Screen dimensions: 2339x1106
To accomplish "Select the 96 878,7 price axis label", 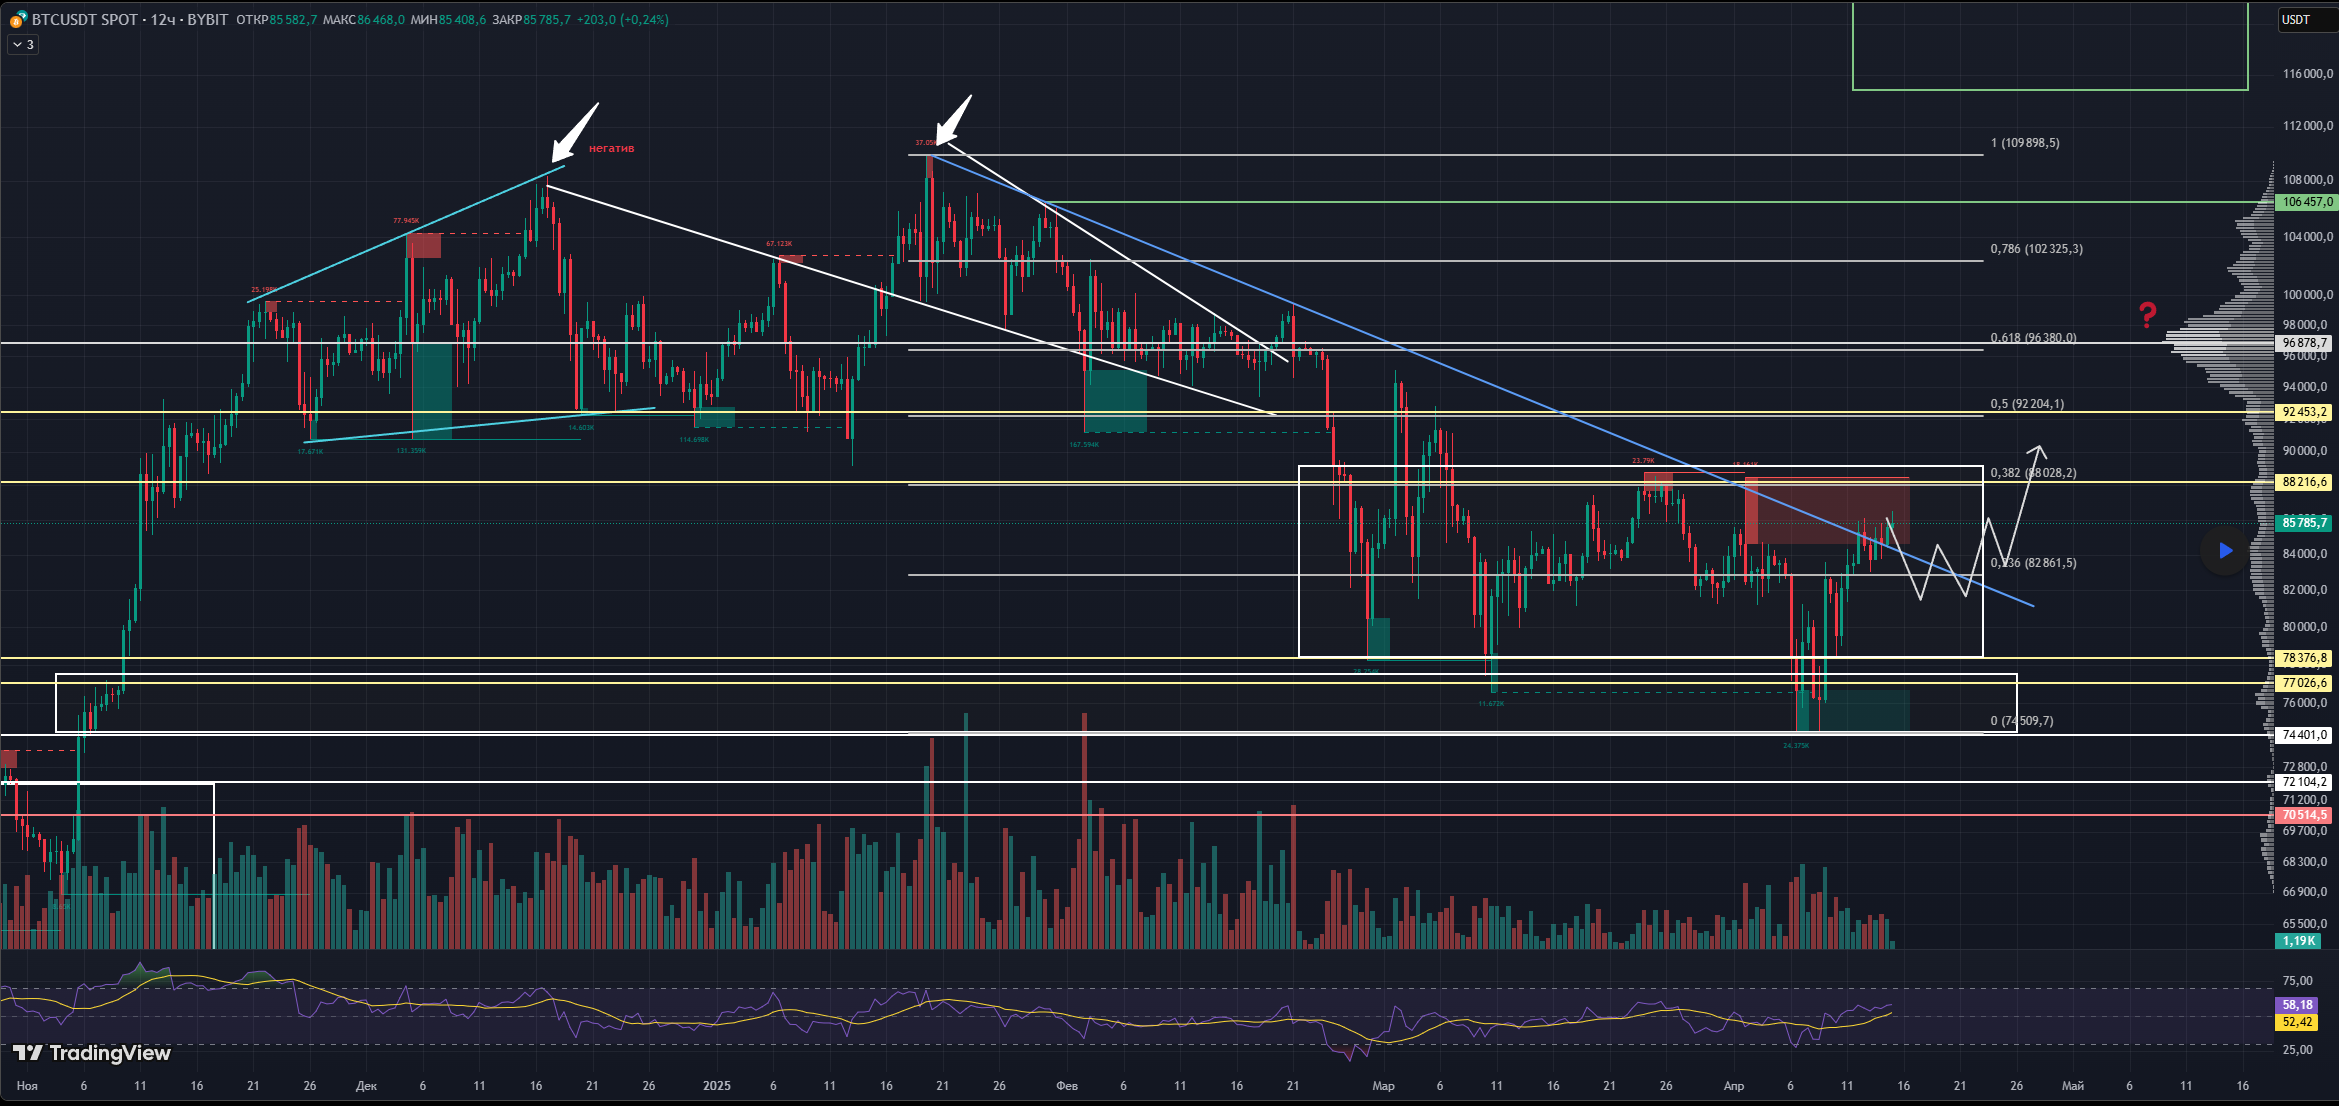I will (2304, 343).
